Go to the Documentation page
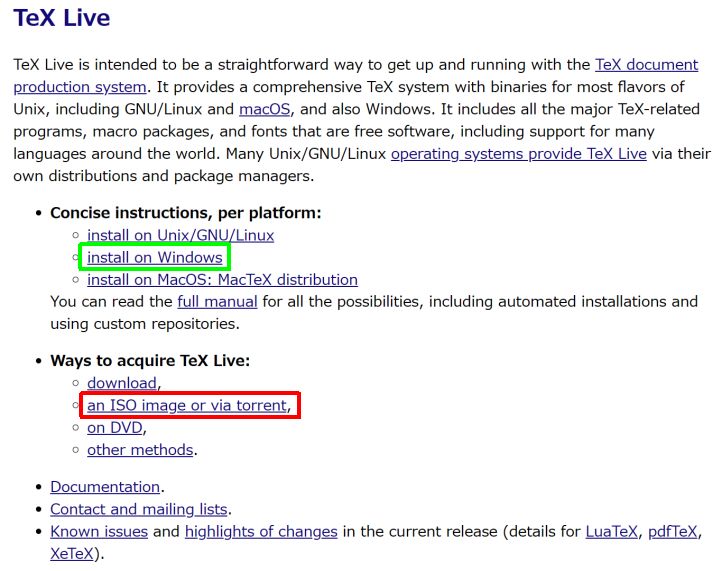This screenshot has width=720, height=571. pyautogui.click(x=104, y=487)
